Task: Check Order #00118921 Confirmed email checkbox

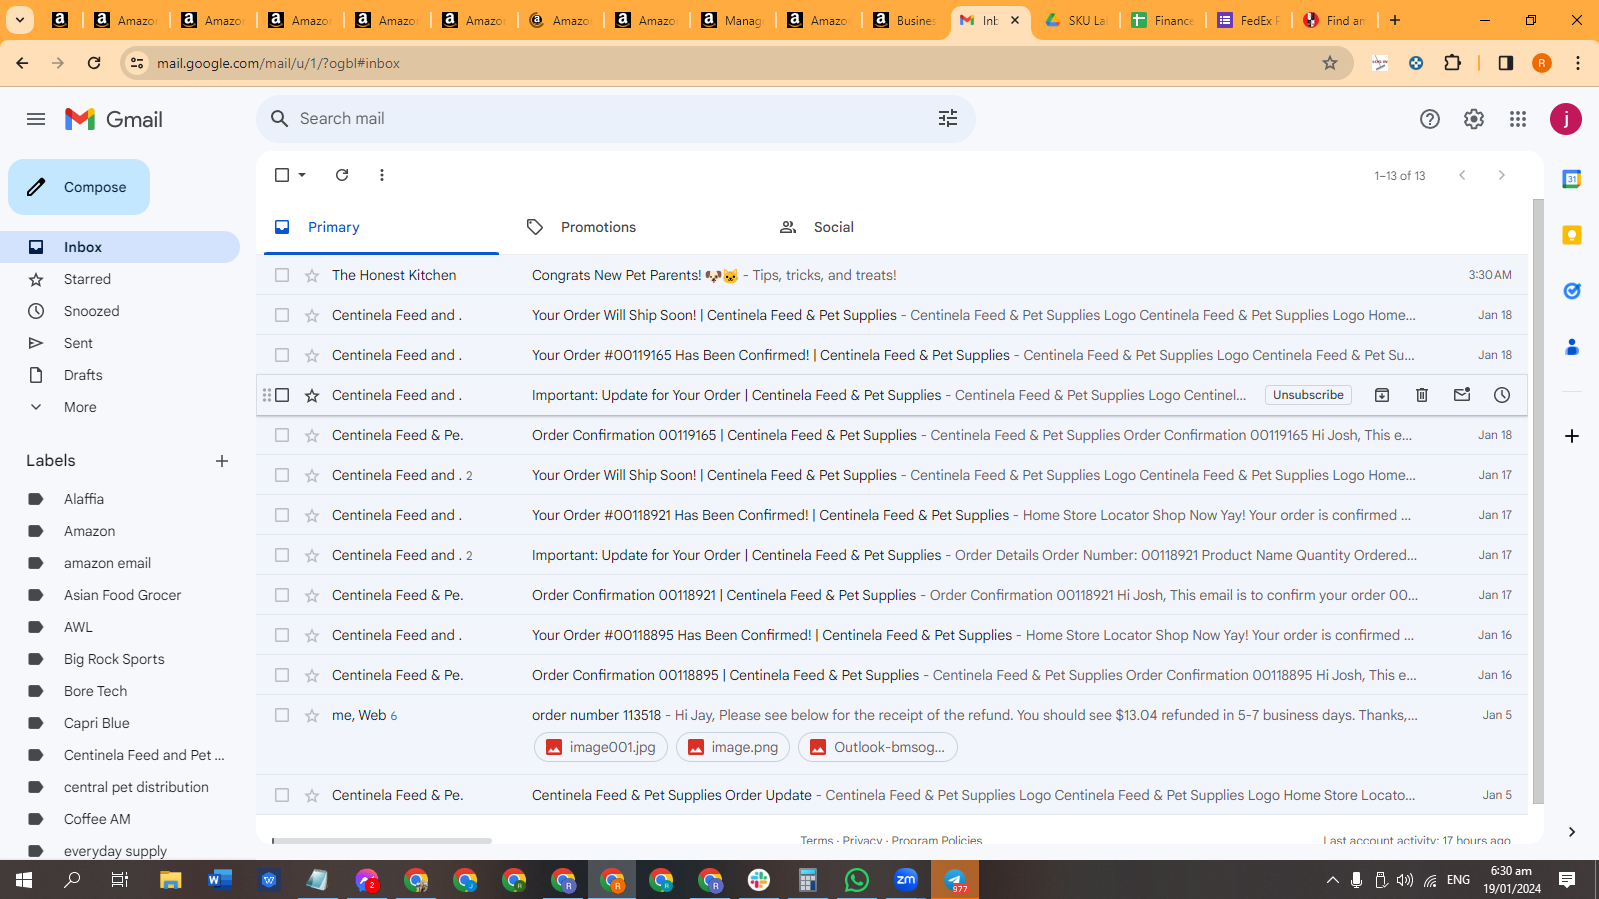Action: point(282,515)
